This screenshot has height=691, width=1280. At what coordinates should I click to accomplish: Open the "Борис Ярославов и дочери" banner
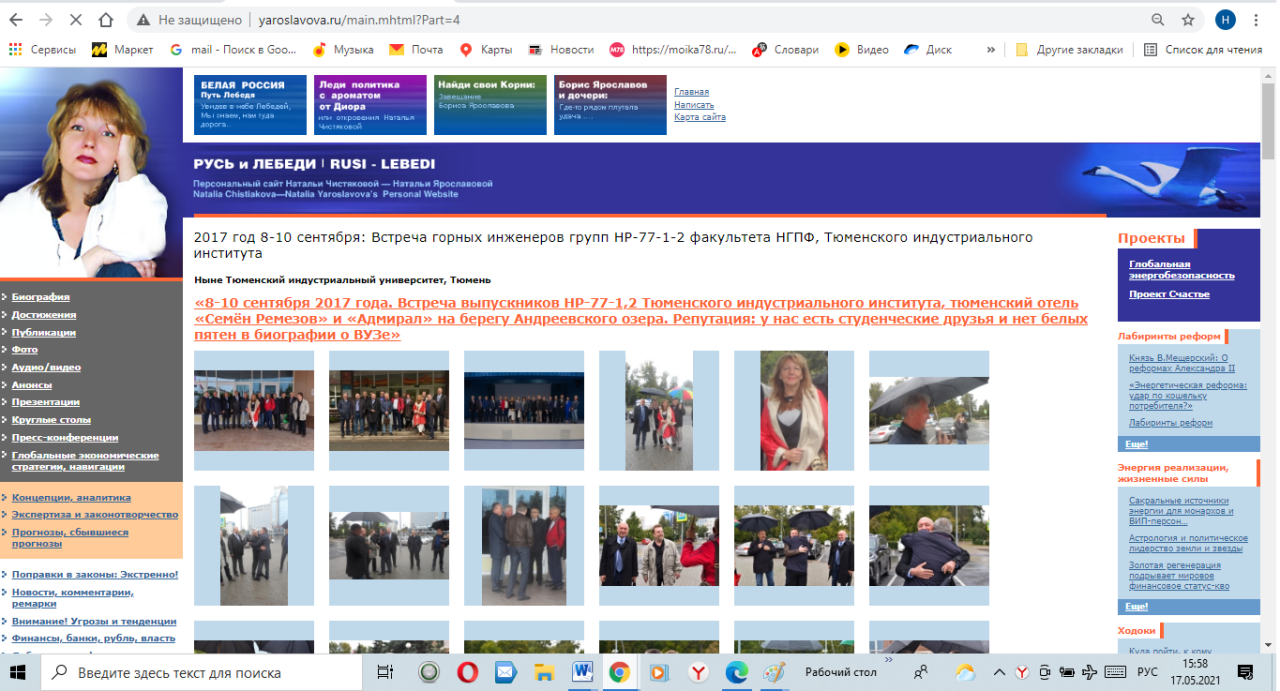(x=610, y=105)
